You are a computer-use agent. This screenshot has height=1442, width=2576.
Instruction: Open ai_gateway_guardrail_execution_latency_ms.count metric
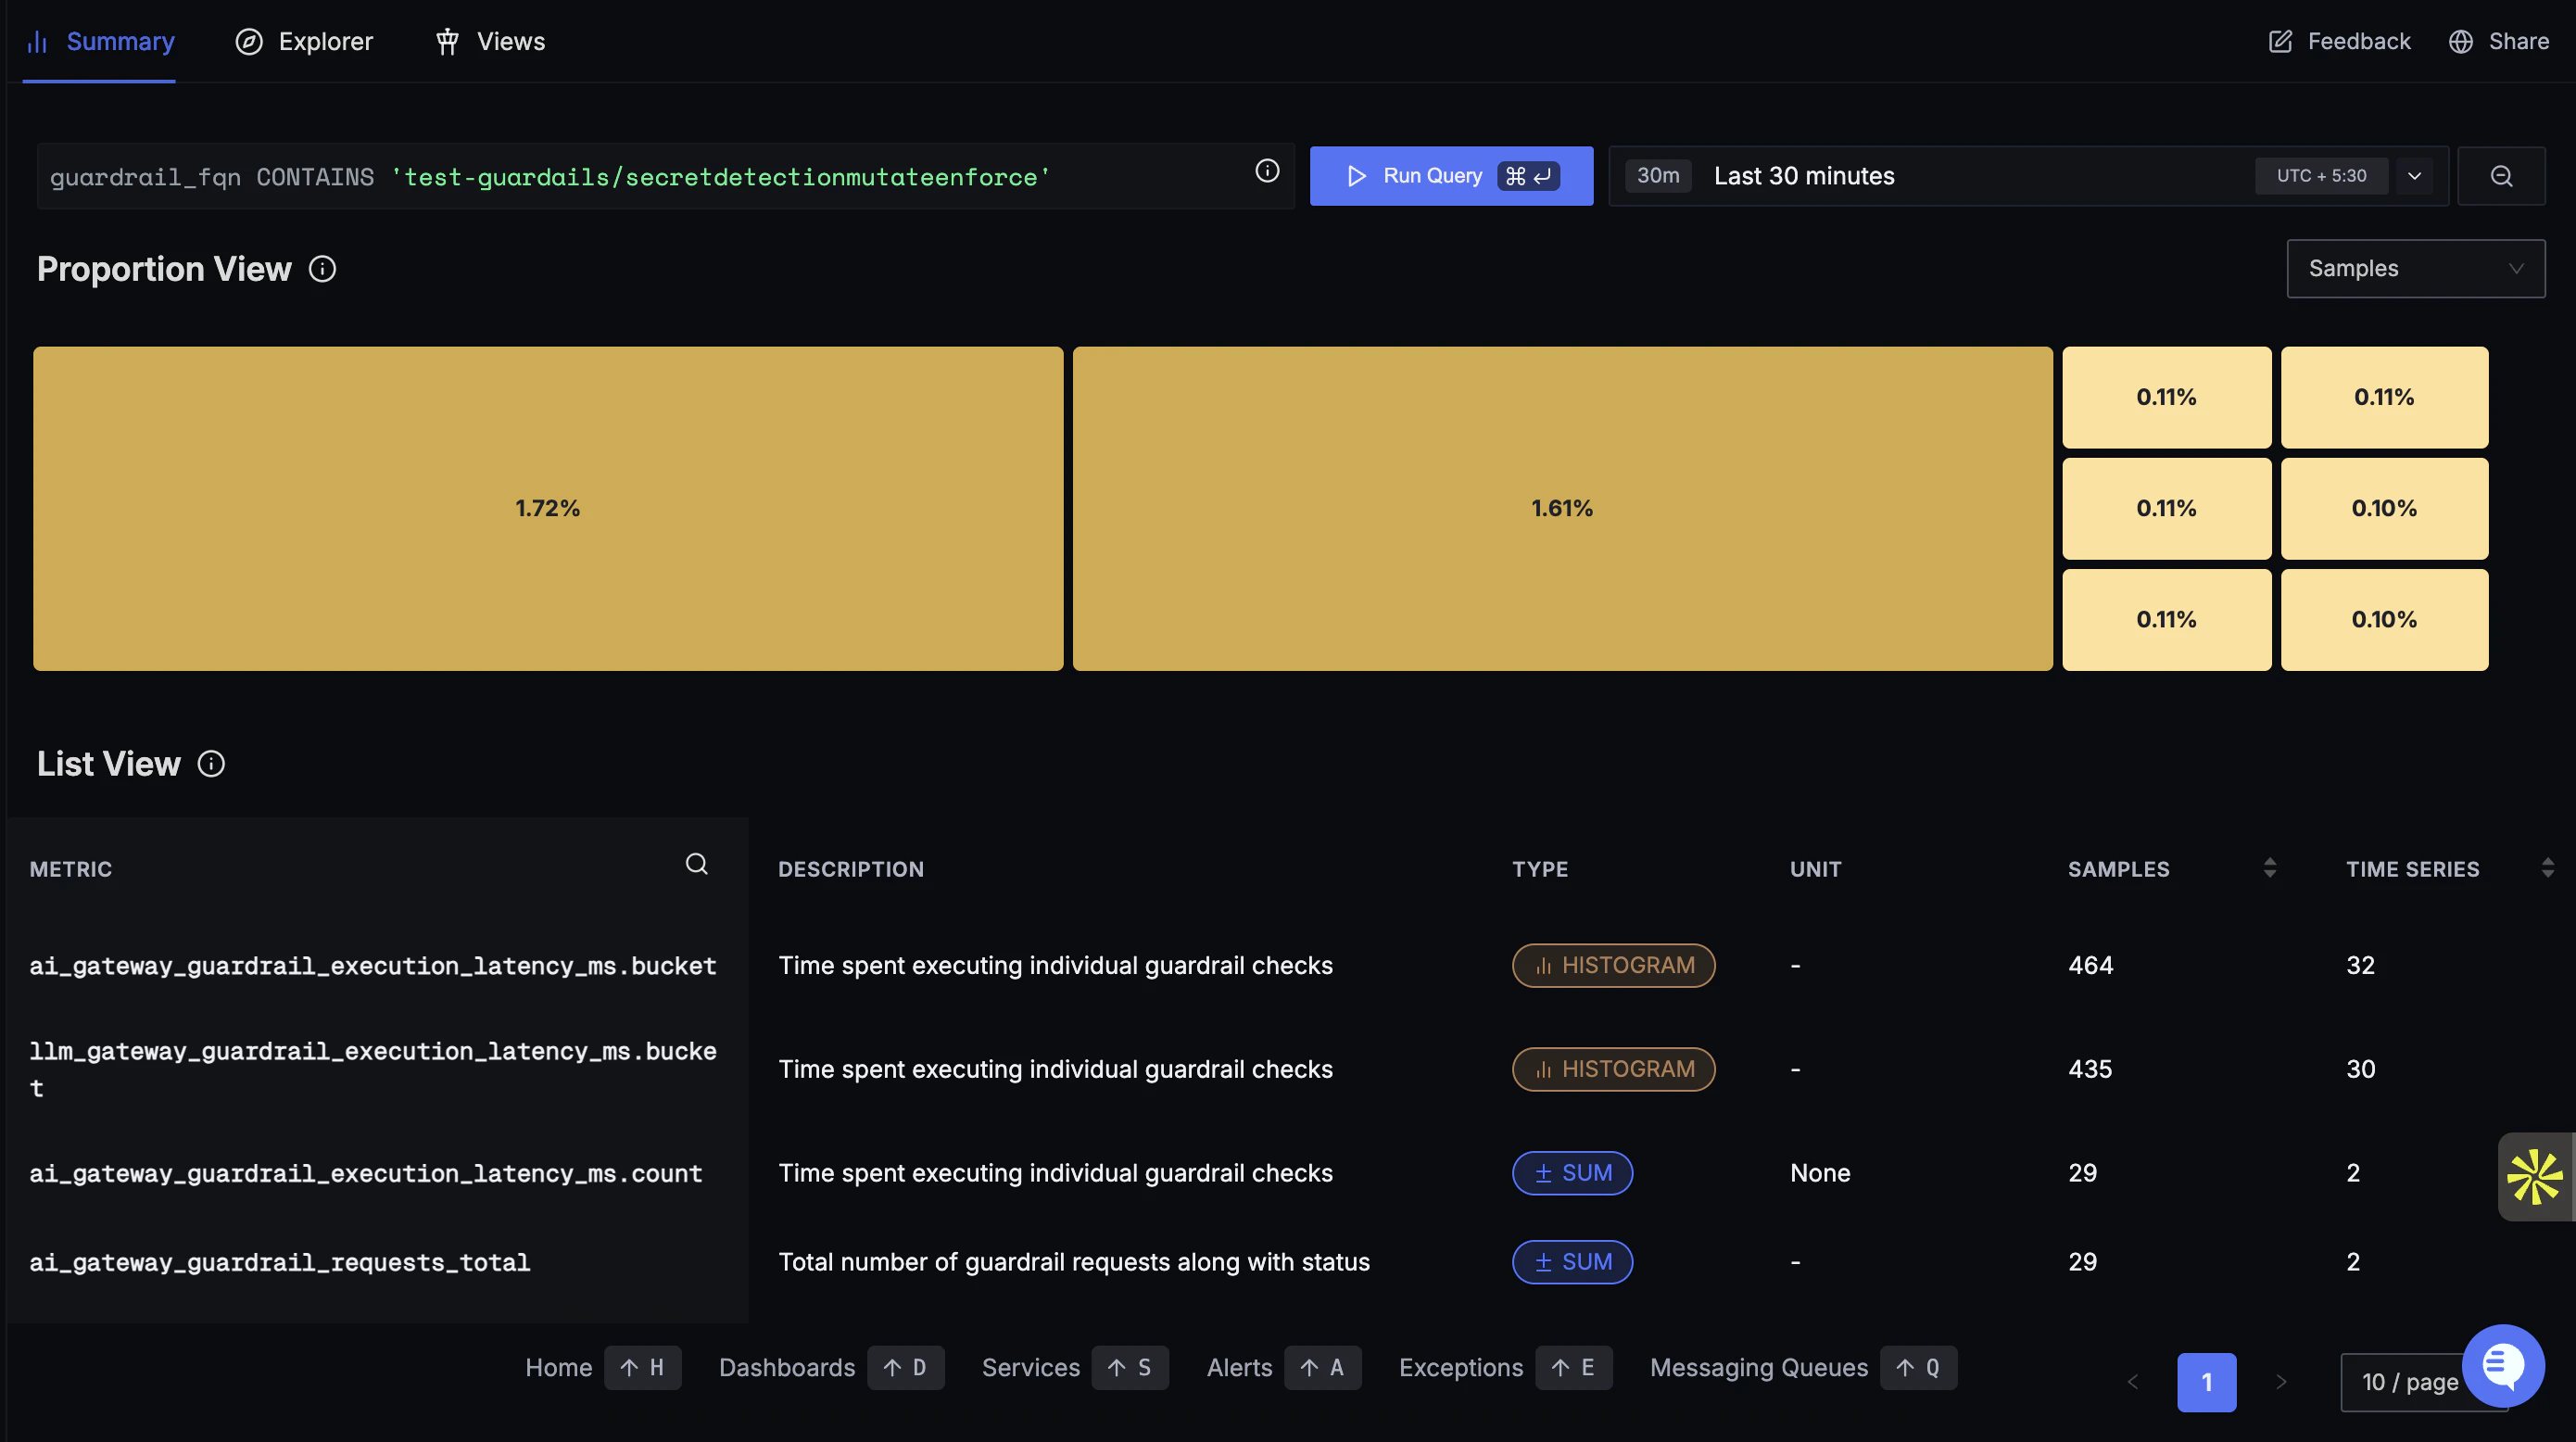tap(366, 1173)
